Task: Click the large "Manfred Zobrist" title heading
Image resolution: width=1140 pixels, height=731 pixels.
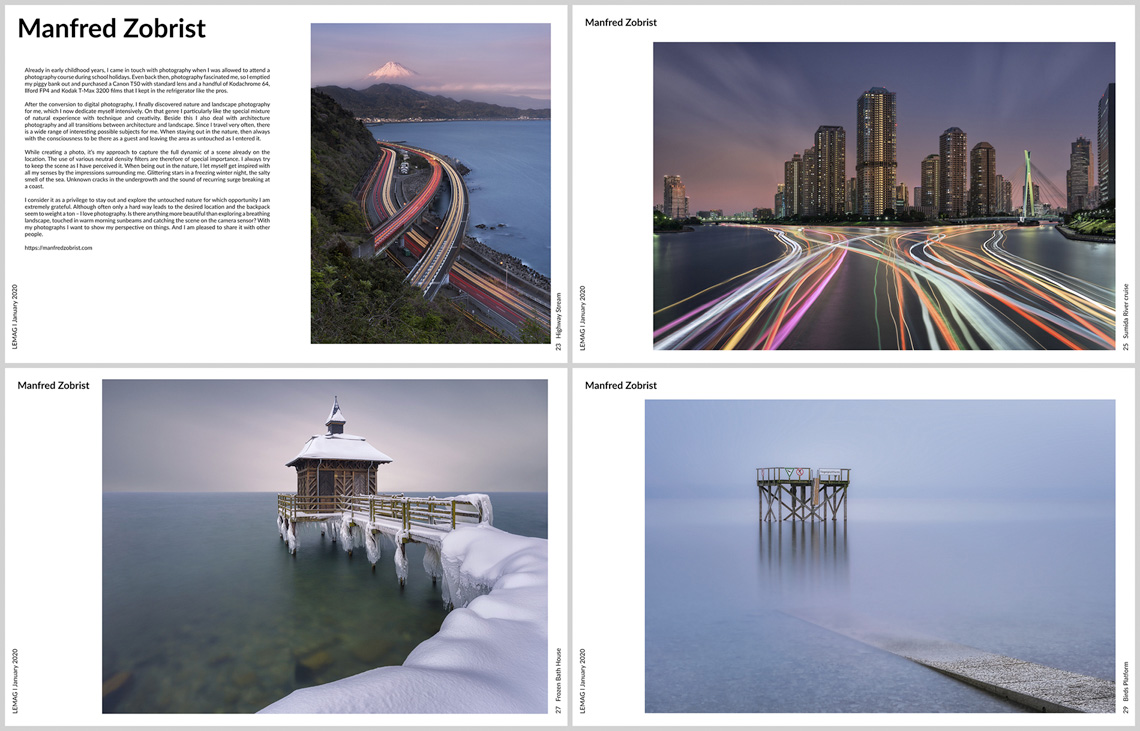Action: point(111,28)
